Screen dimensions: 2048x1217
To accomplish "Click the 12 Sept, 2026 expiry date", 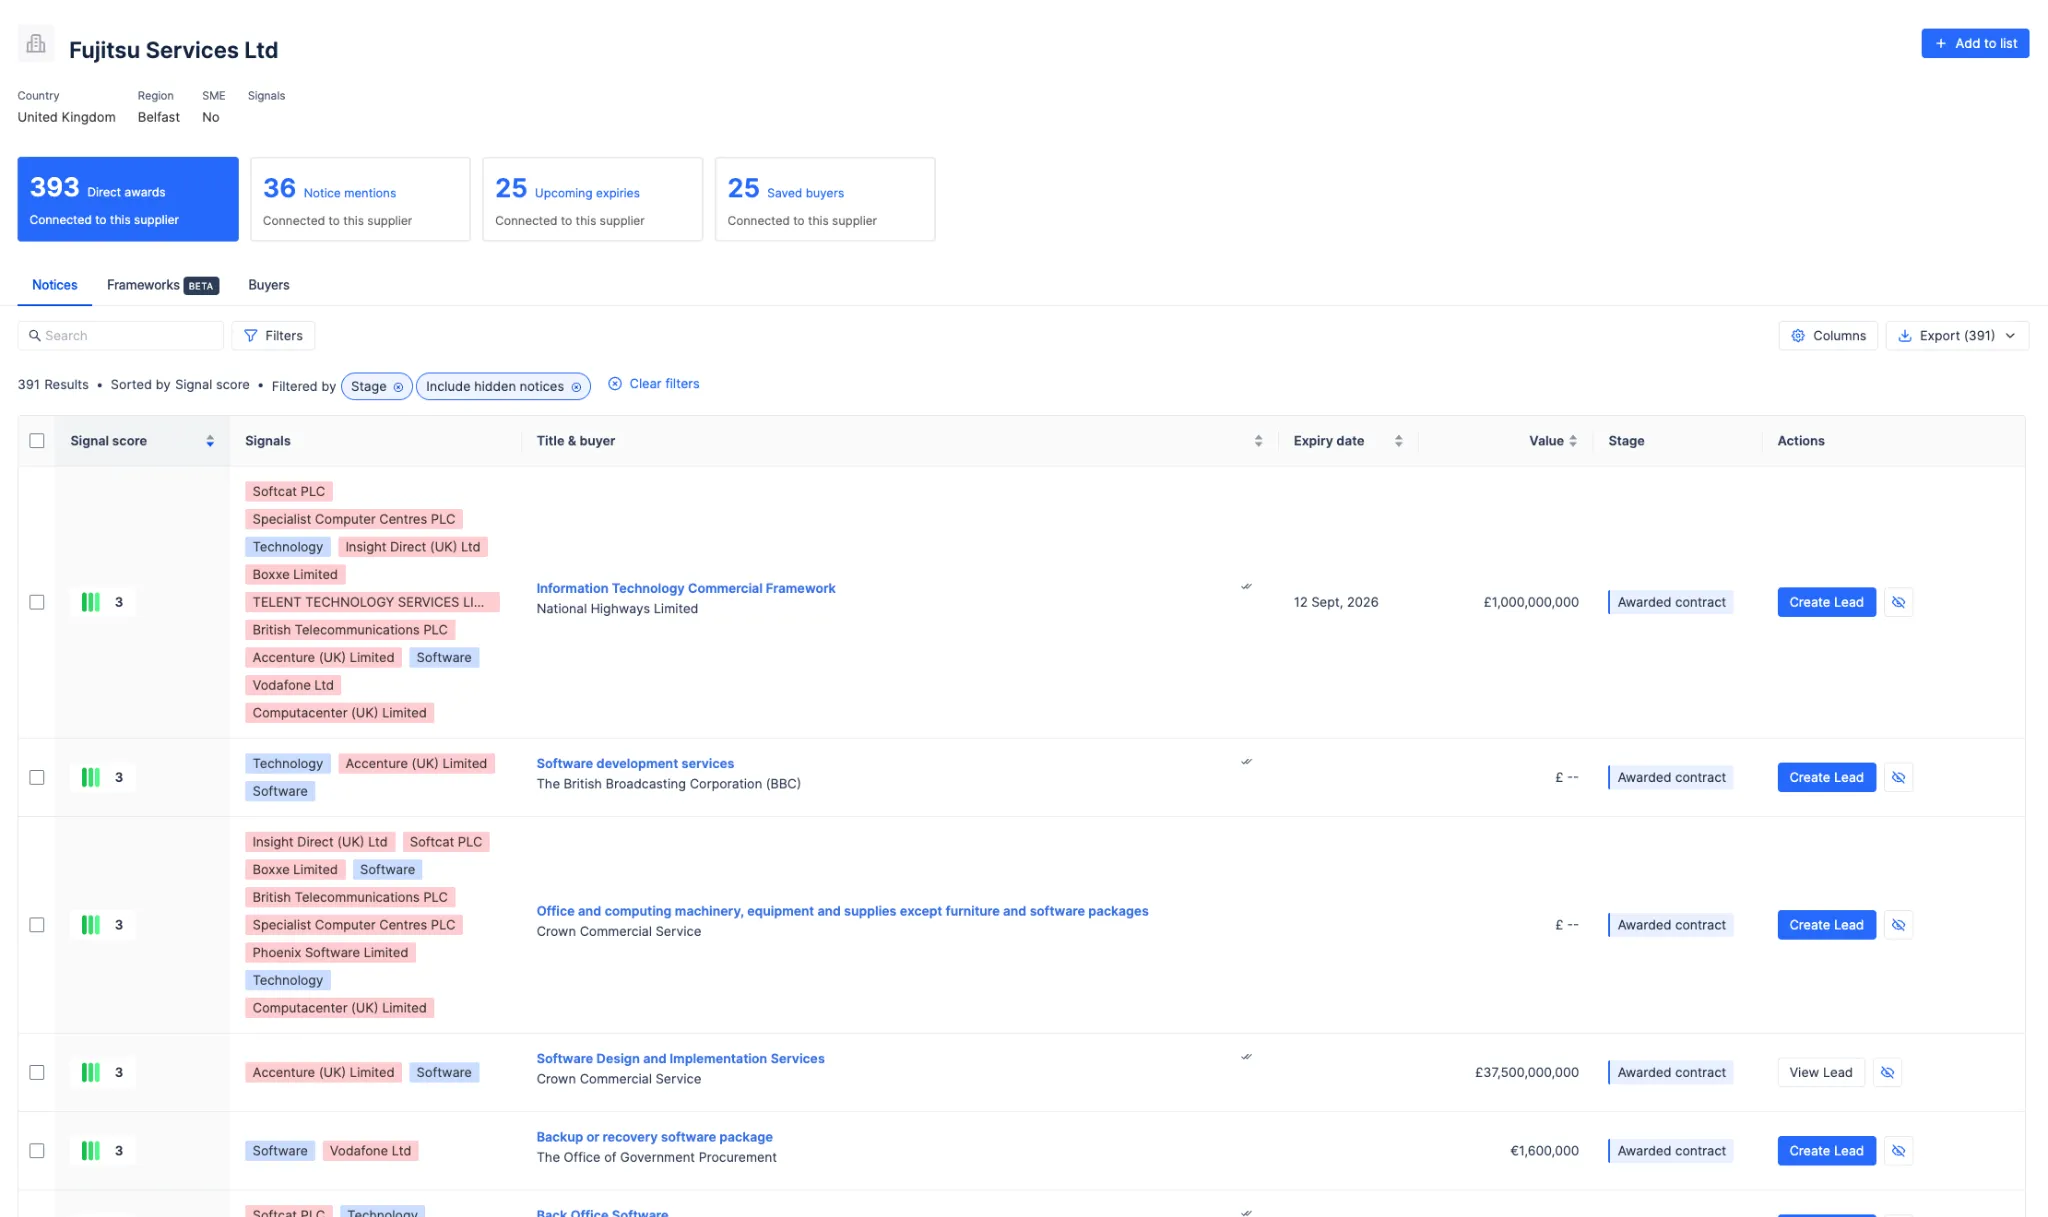I will coord(1336,602).
